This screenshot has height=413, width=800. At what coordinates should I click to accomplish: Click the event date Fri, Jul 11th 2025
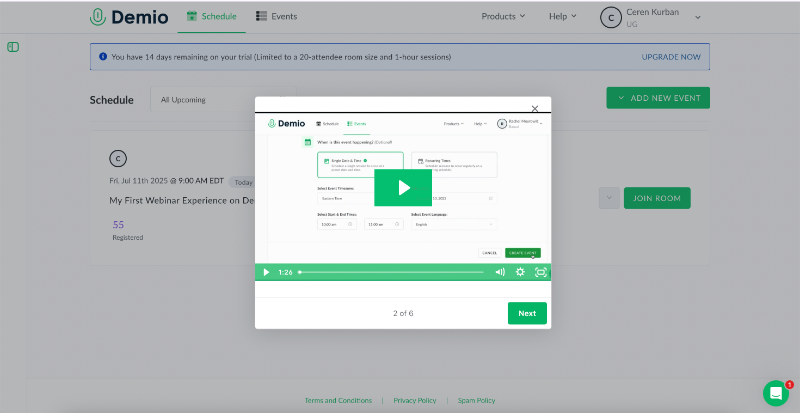click(167, 181)
